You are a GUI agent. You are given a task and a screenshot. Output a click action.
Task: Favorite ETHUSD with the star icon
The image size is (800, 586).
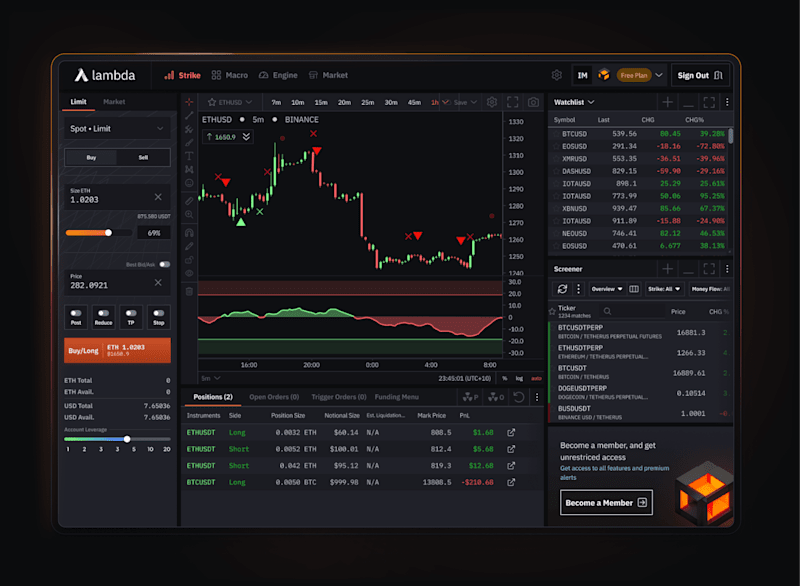[x=212, y=103]
